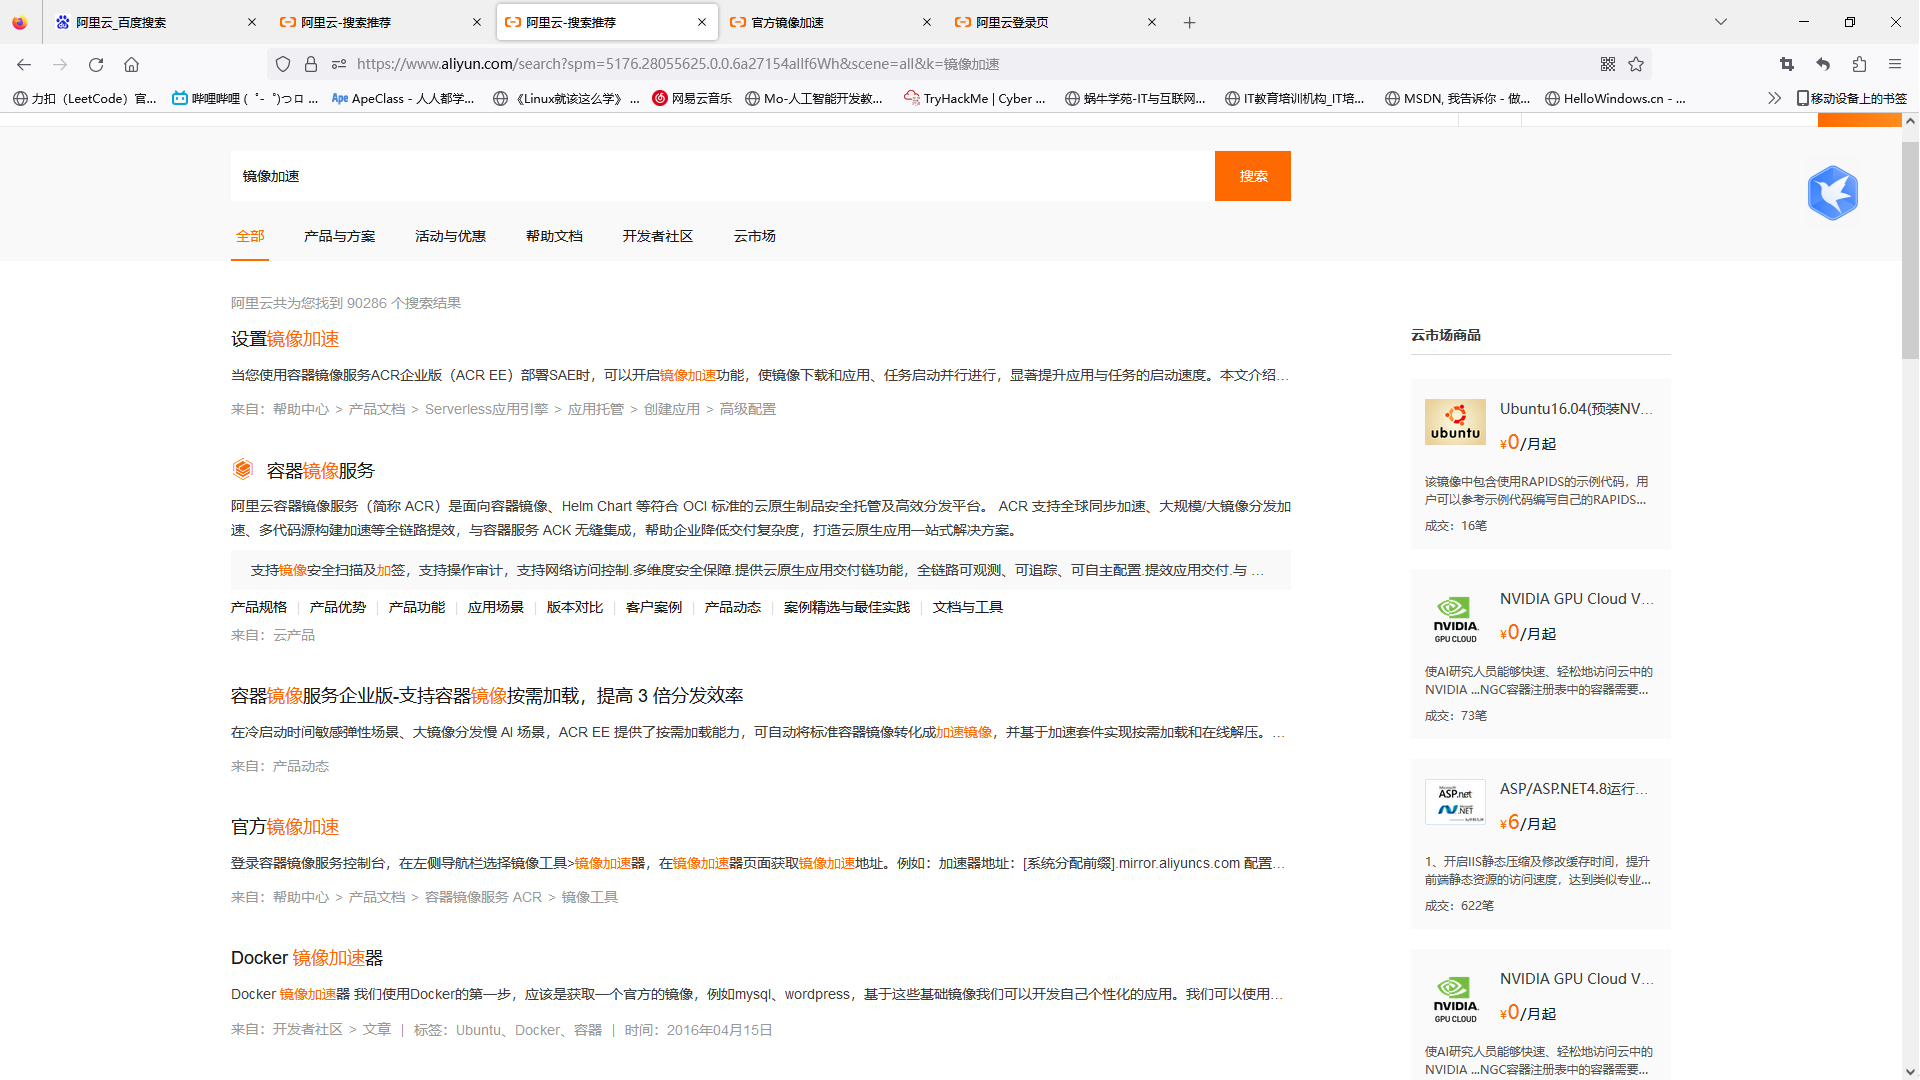This screenshot has height=1080, width=1920.
Task: Click 容器镜像服务 ACR breadcrumb link
Action: tap(483, 897)
